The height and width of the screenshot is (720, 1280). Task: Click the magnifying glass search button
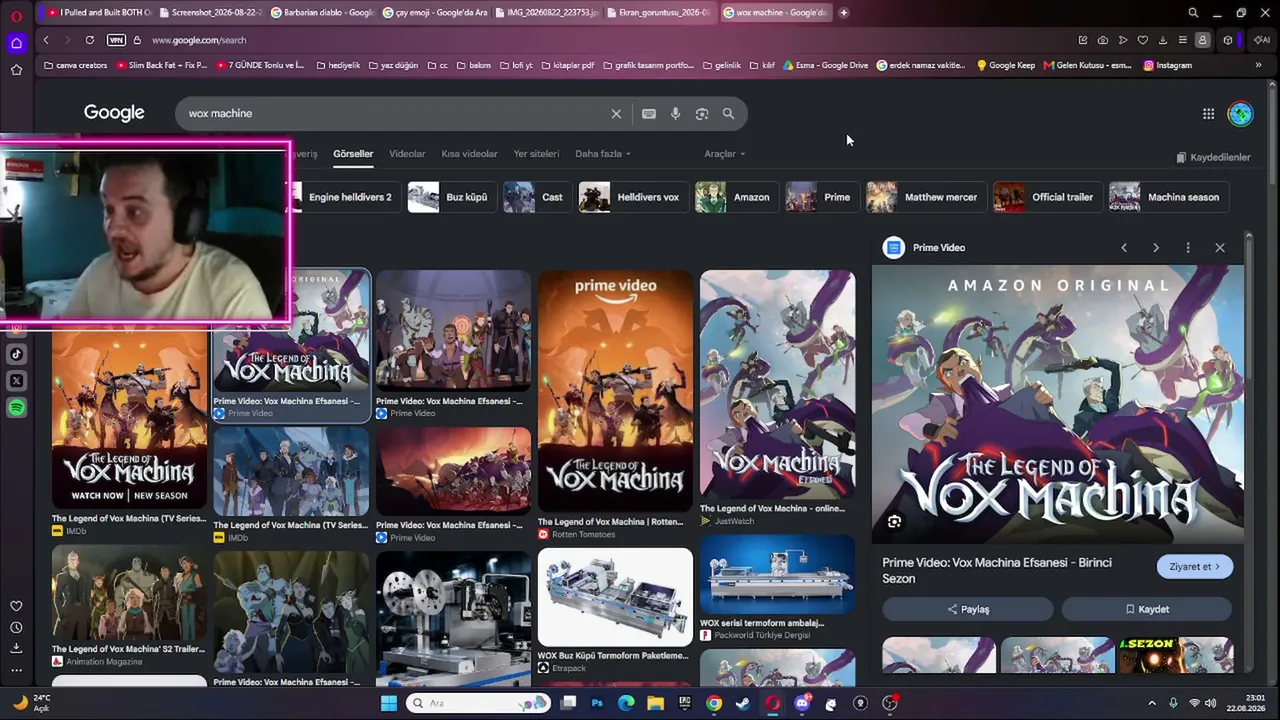pyautogui.click(x=728, y=114)
